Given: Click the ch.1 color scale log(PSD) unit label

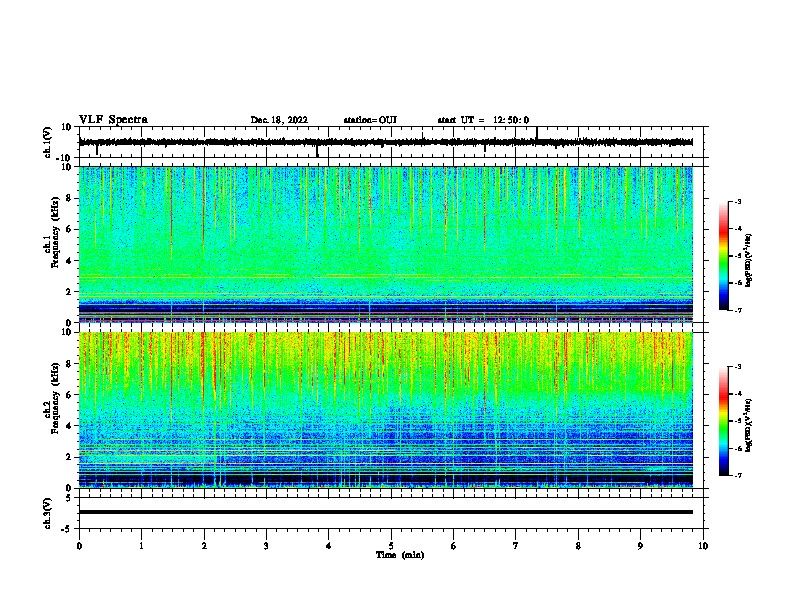Looking at the screenshot, I should pyautogui.click(x=748, y=261).
